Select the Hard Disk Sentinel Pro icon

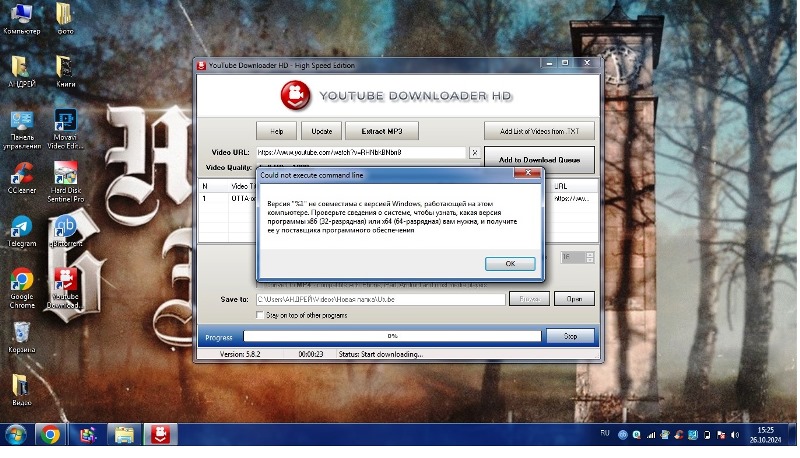coord(65,182)
